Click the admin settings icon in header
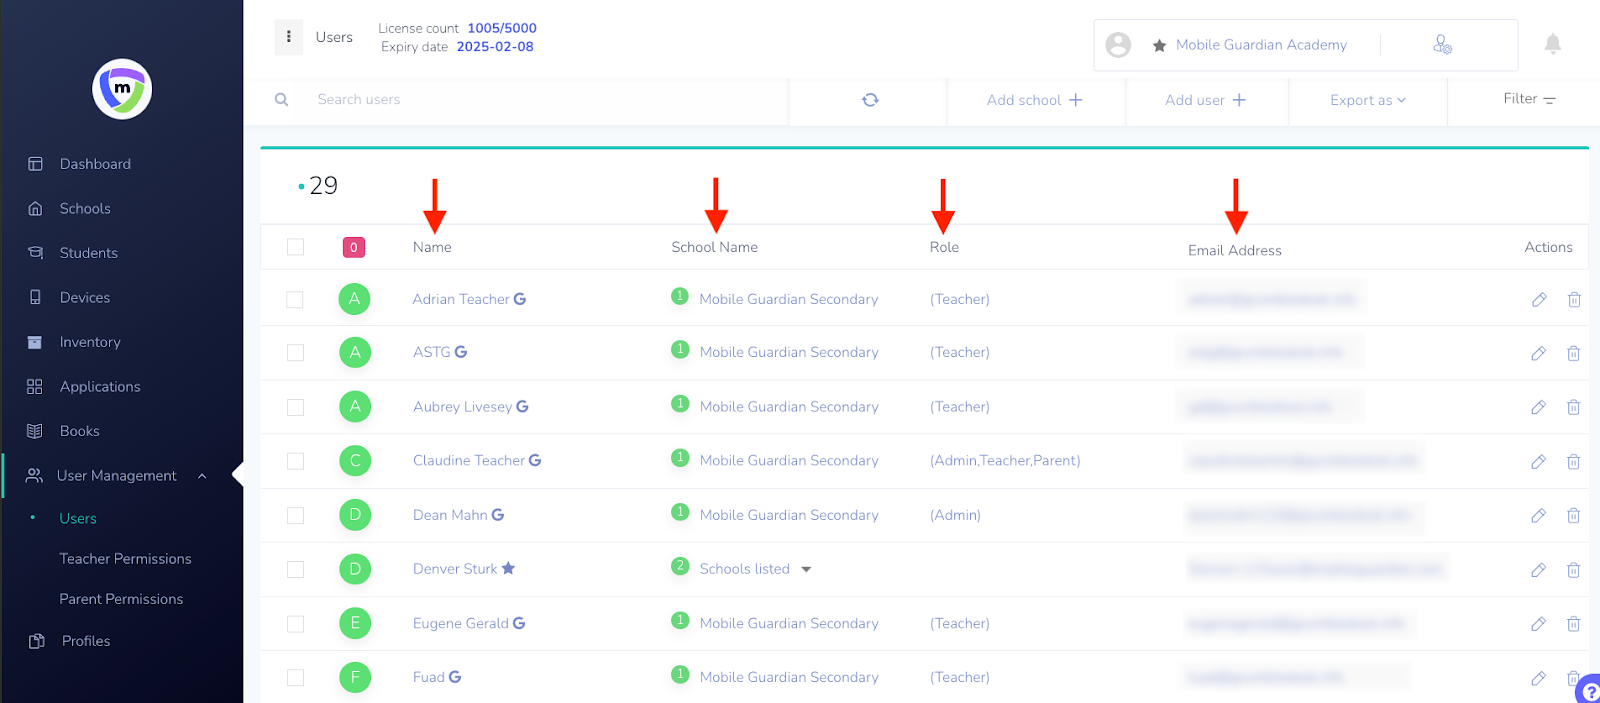 click(1442, 45)
